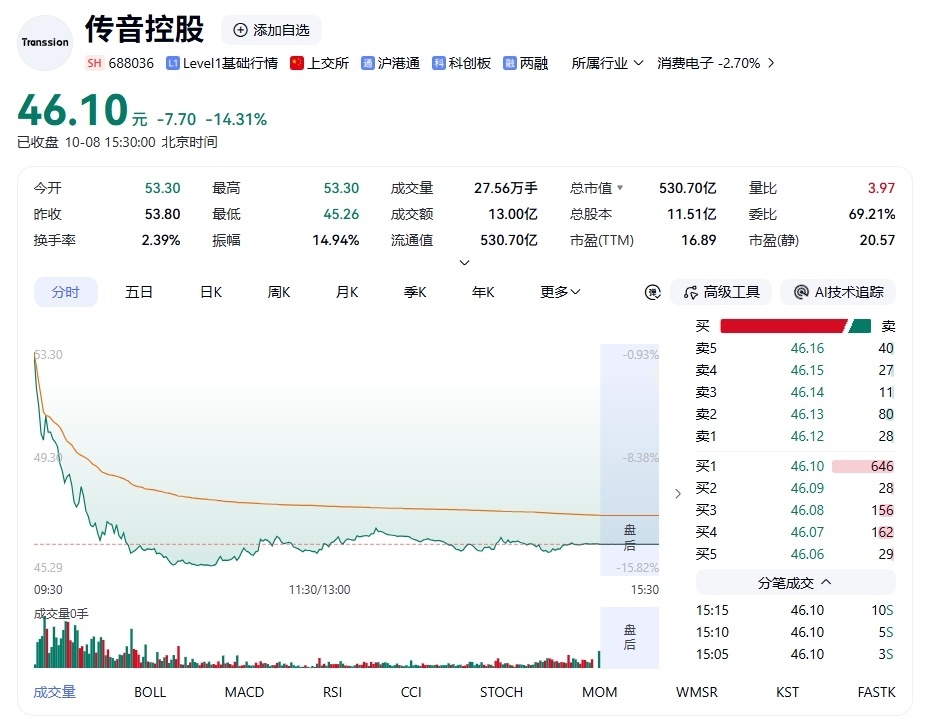Viewport: 926px width, 724px height.
Task: Select KST indicator tab
Action: [787, 692]
